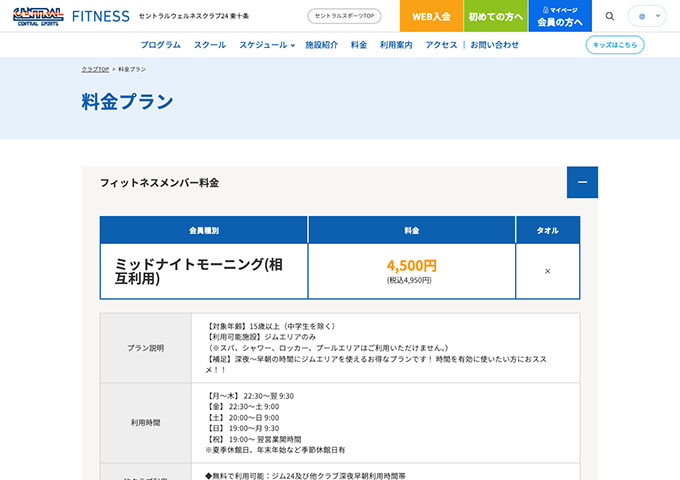The height and width of the screenshot is (480, 680).
Task: Click the ミッドナイトモーニング(相互利用) plan name
Action: point(198,271)
